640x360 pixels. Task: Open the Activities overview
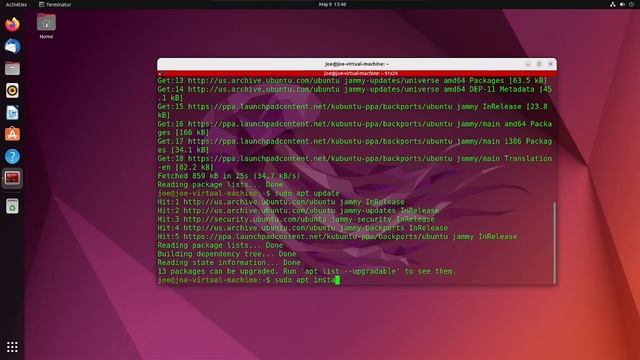16,4
